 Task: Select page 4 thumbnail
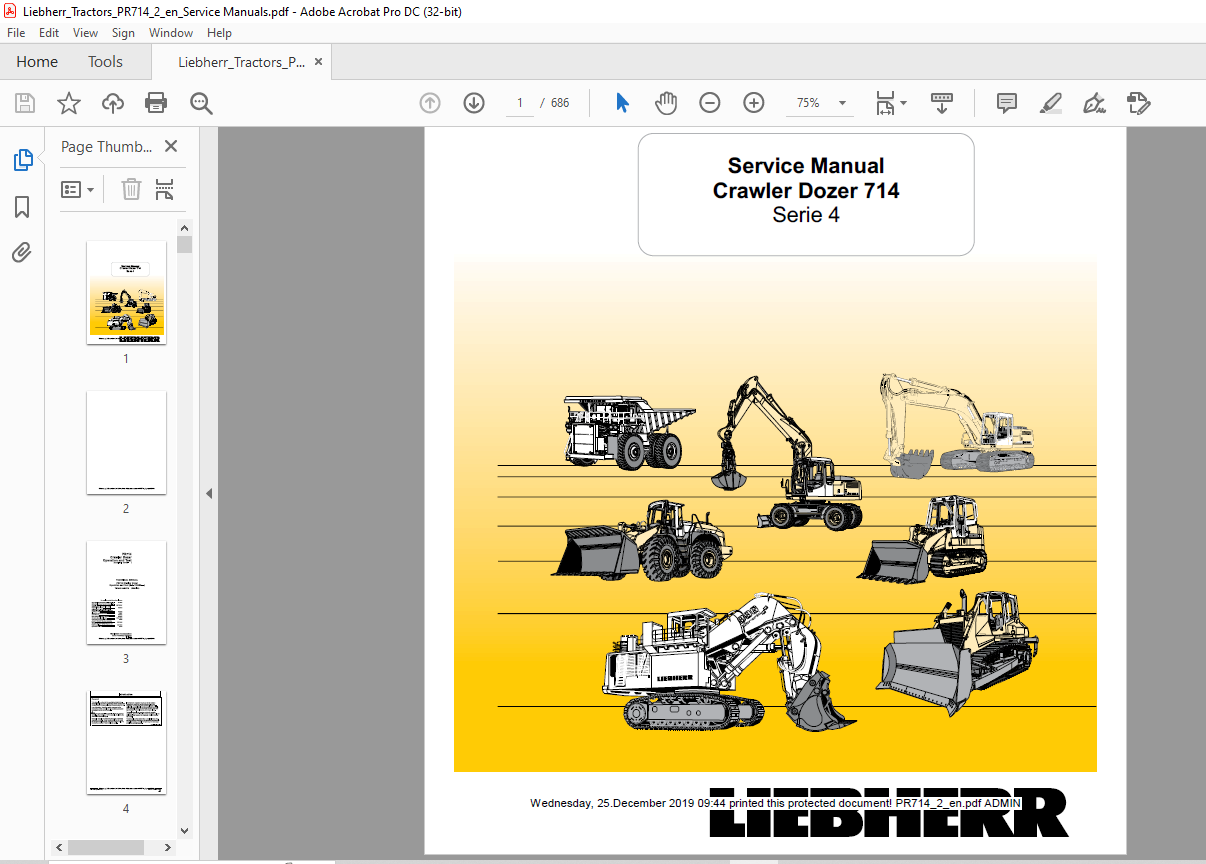(126, 742)
